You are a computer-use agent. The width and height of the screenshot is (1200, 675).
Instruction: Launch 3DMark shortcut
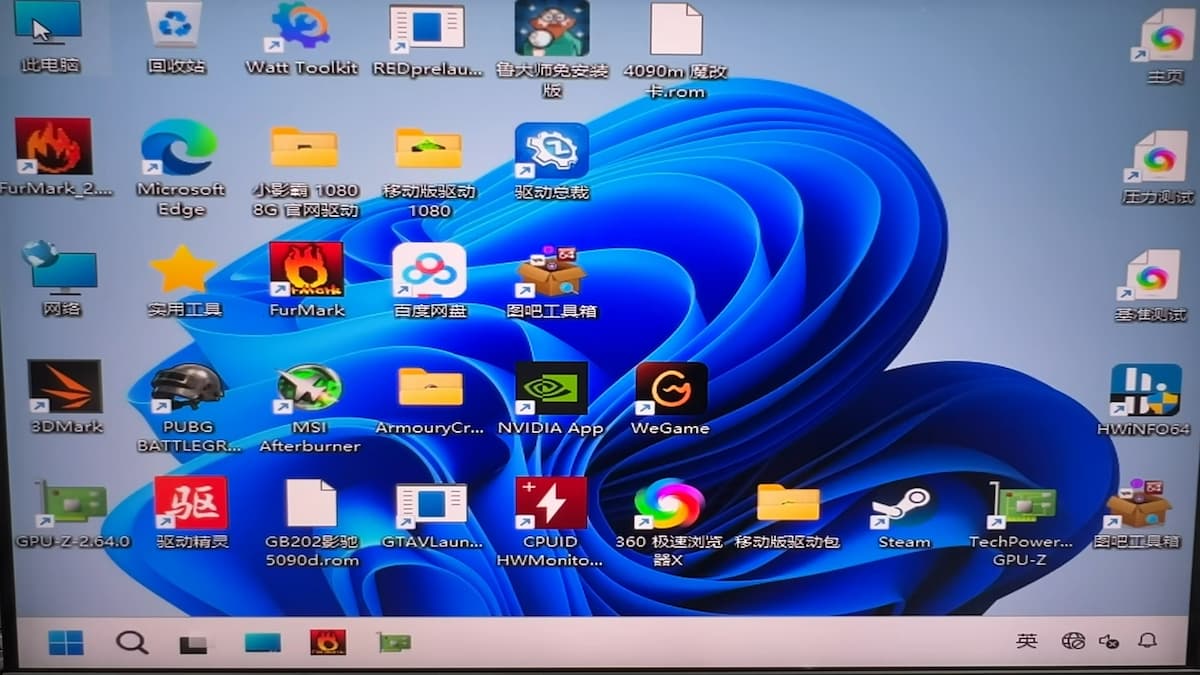(66, 397)
